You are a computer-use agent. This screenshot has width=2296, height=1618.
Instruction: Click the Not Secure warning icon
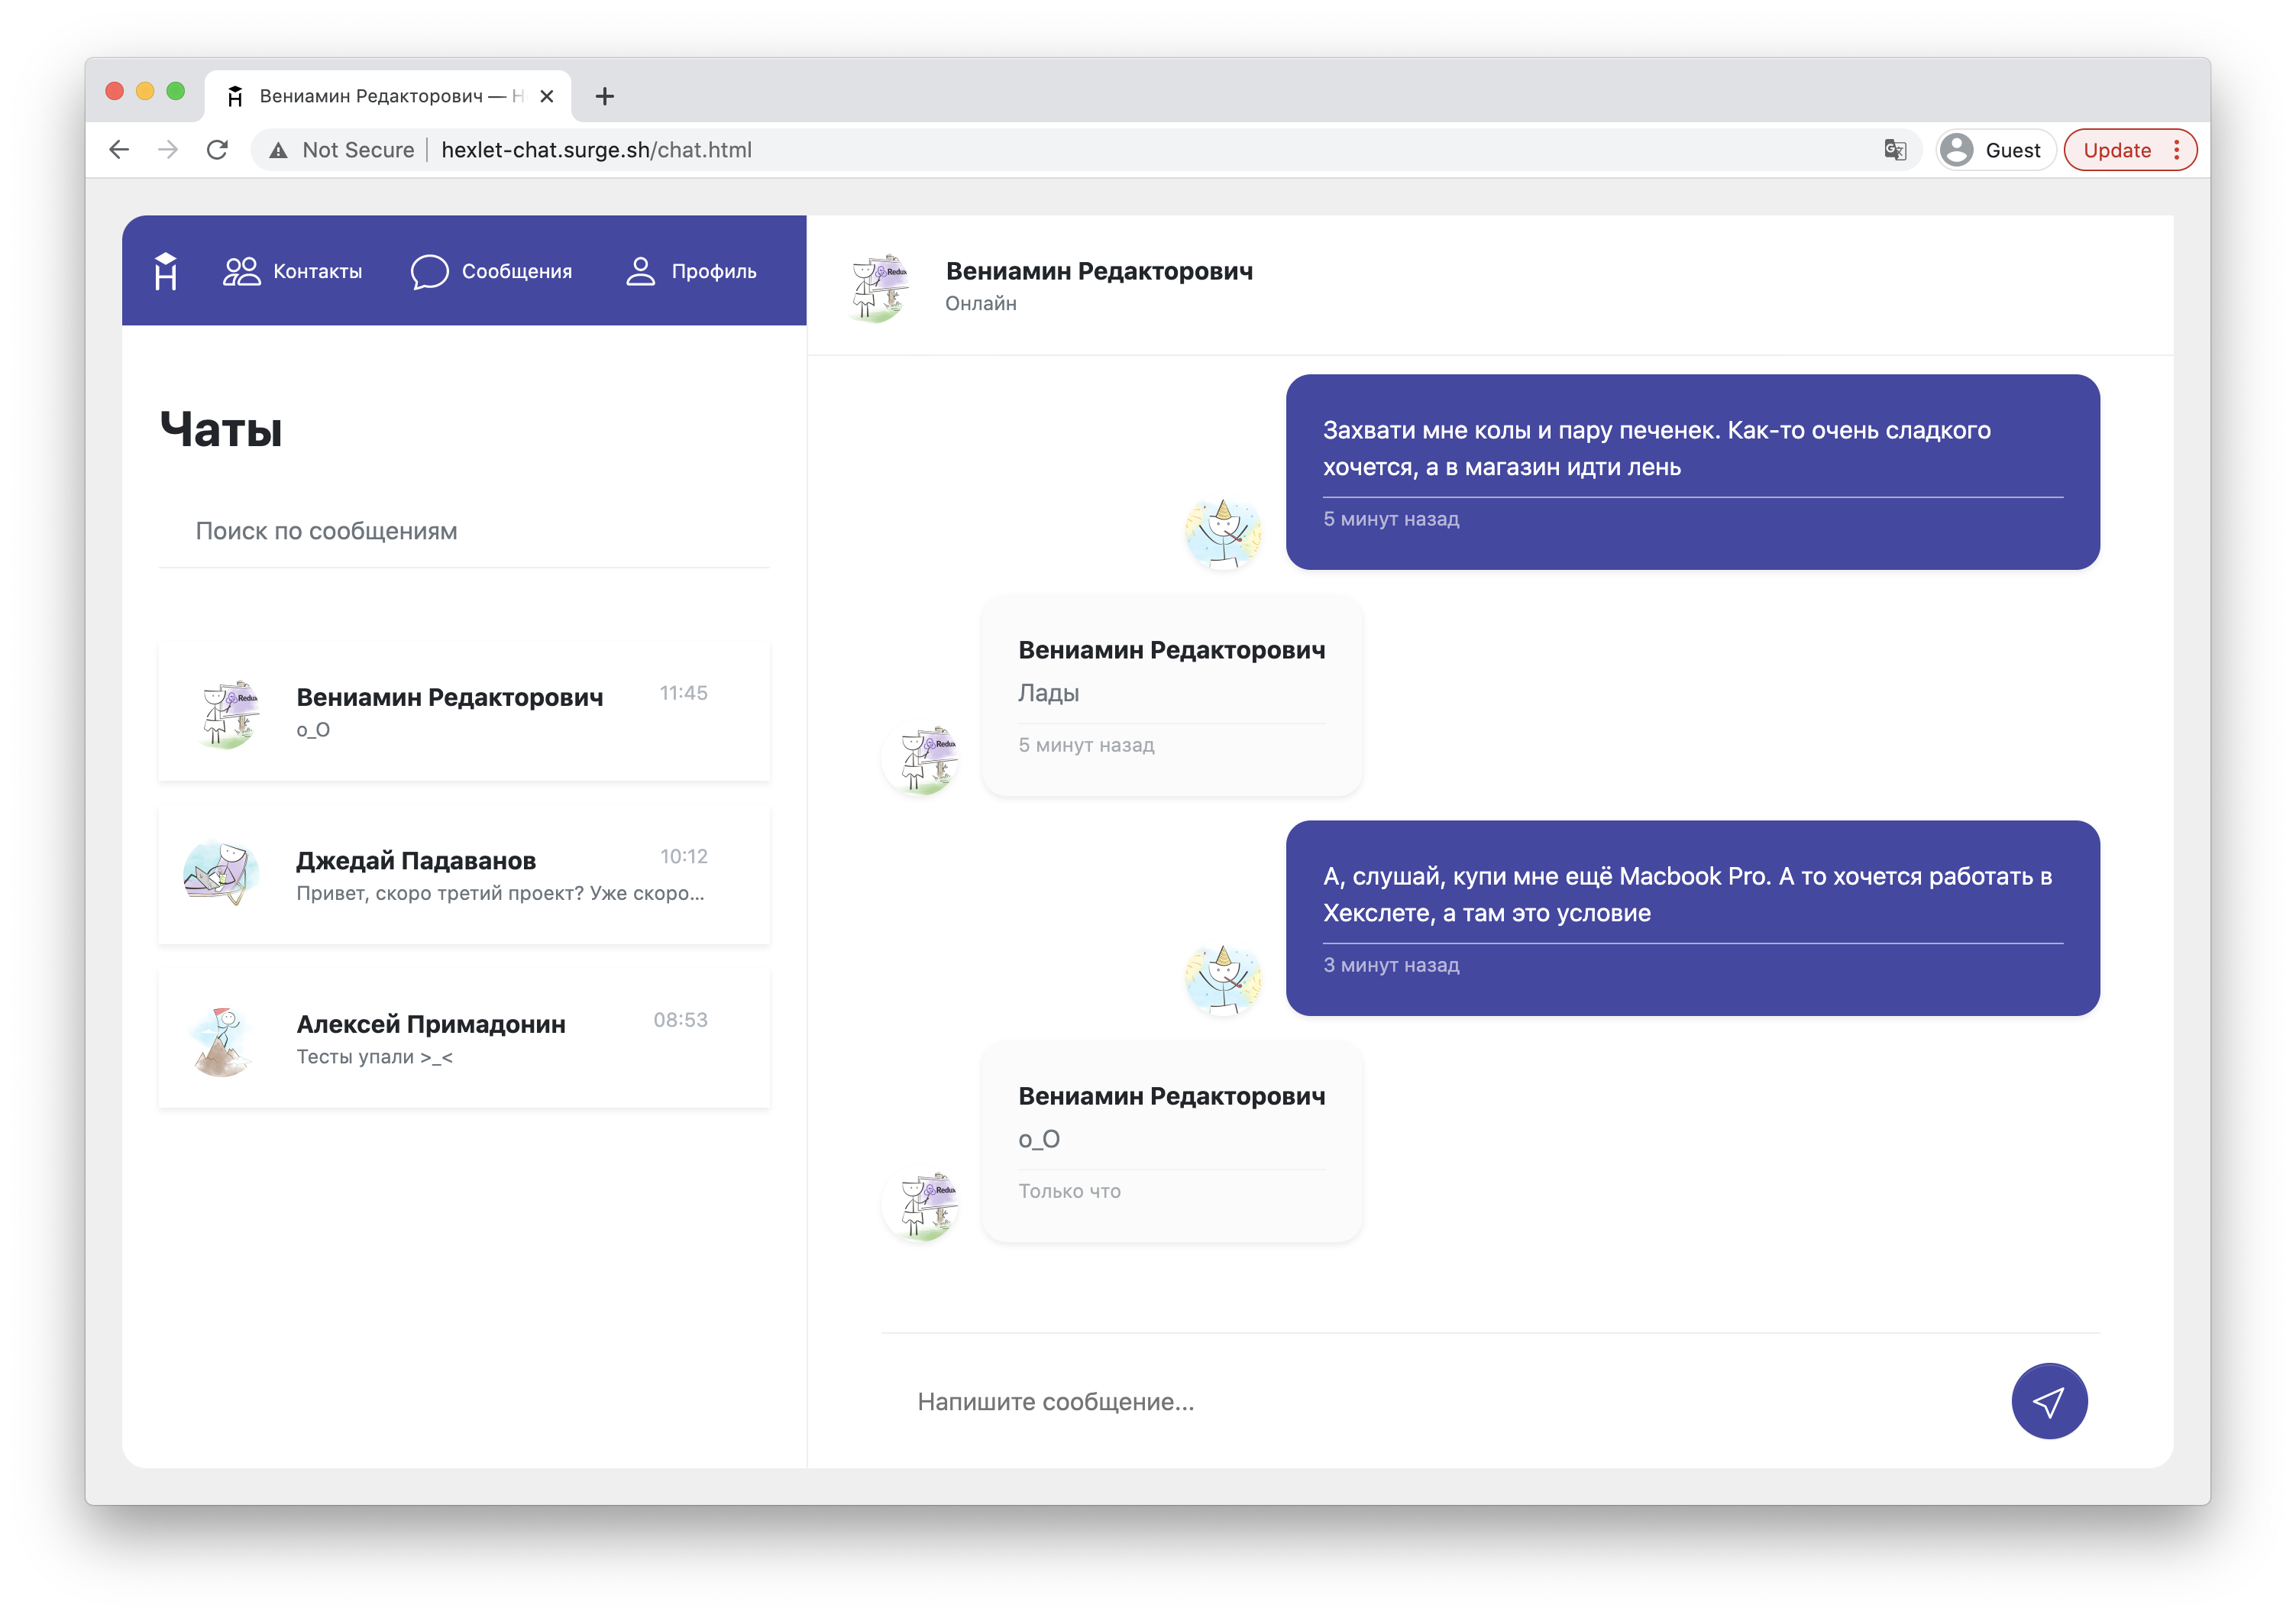(277, 150)
